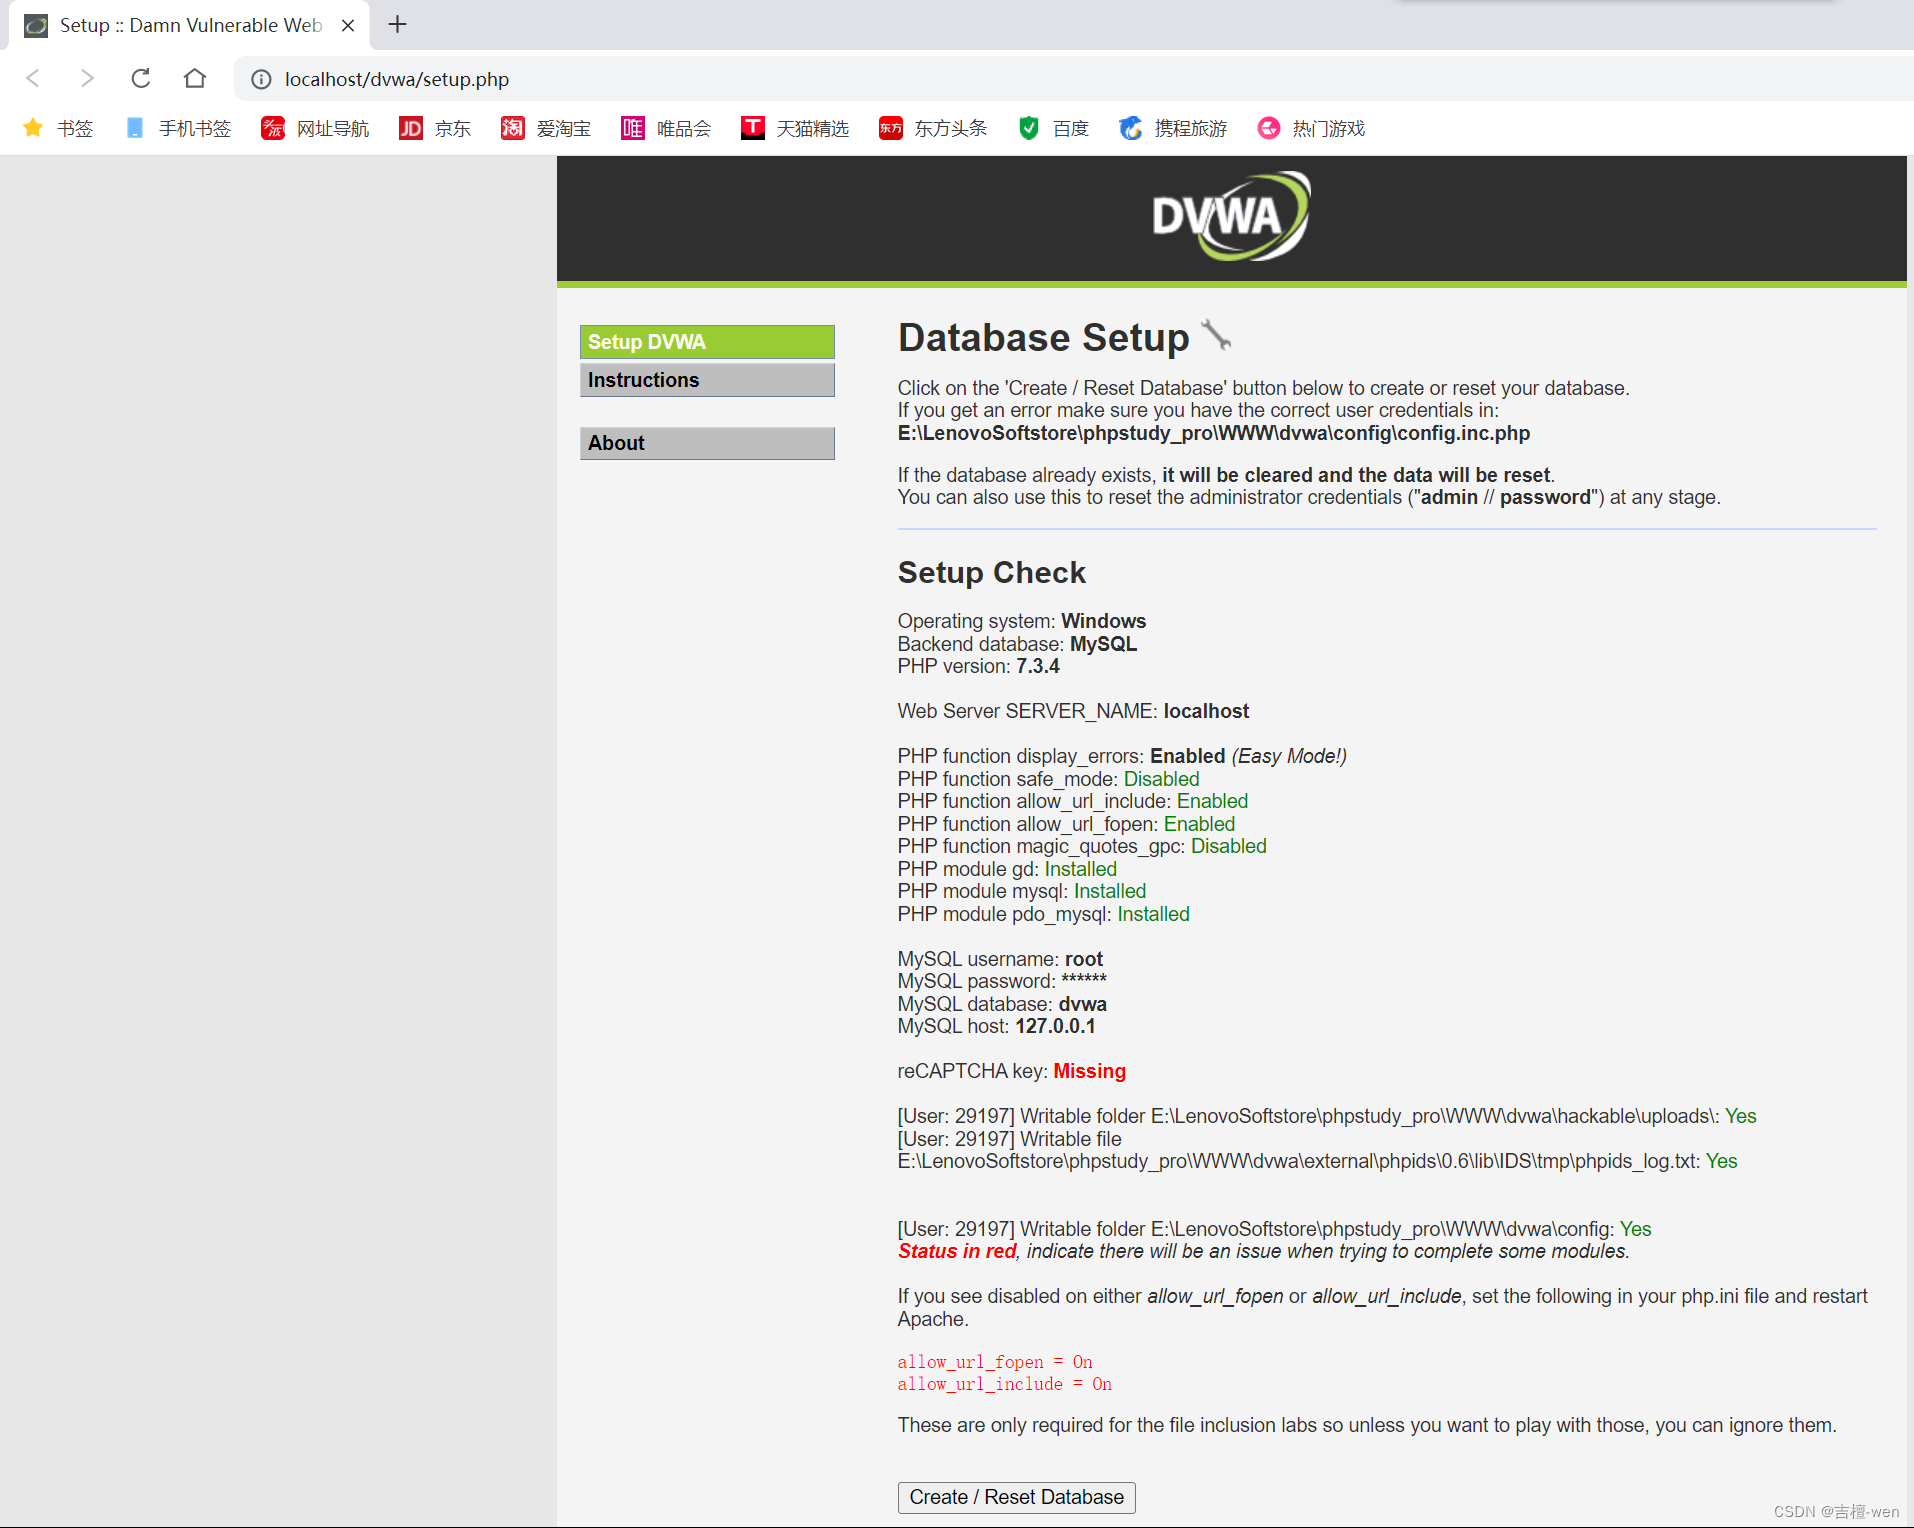
Task: Reload the page with refresh icon
Action: (141, 78)
